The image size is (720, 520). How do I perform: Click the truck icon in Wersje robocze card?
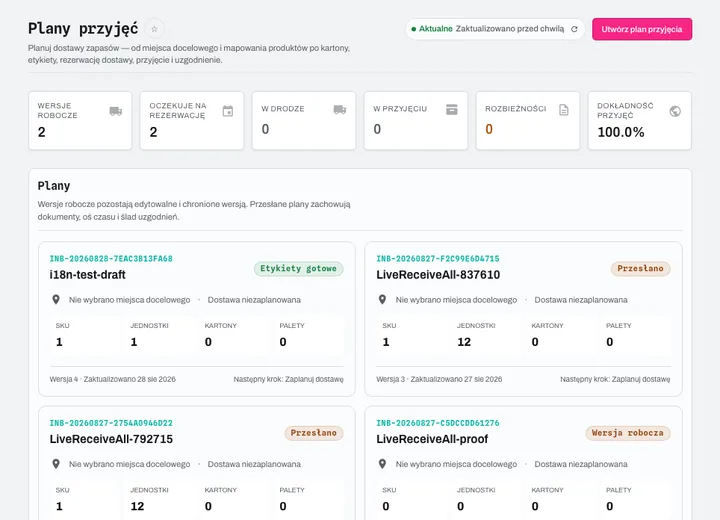point(116,111)
